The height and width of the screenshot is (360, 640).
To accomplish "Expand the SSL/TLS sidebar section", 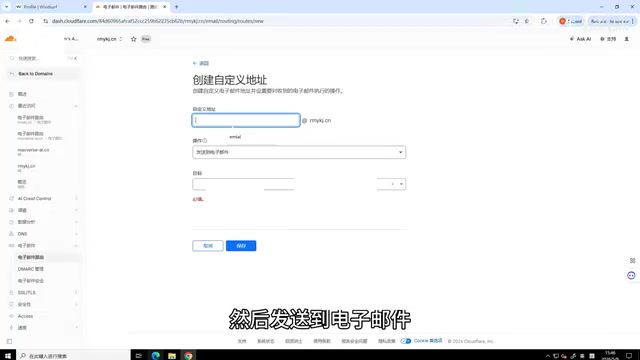I will tap(76, 293).
